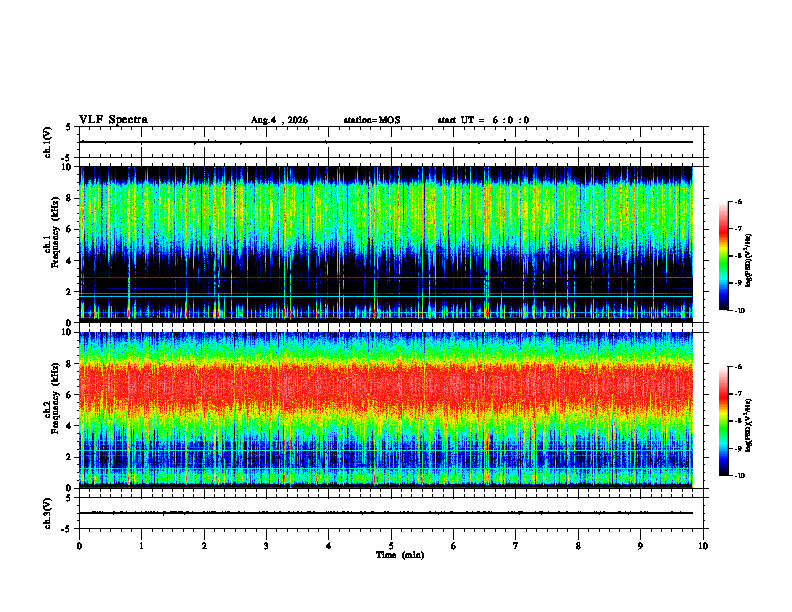
Task: Click the Time (min) axis label
Action: tap(400, 555)
